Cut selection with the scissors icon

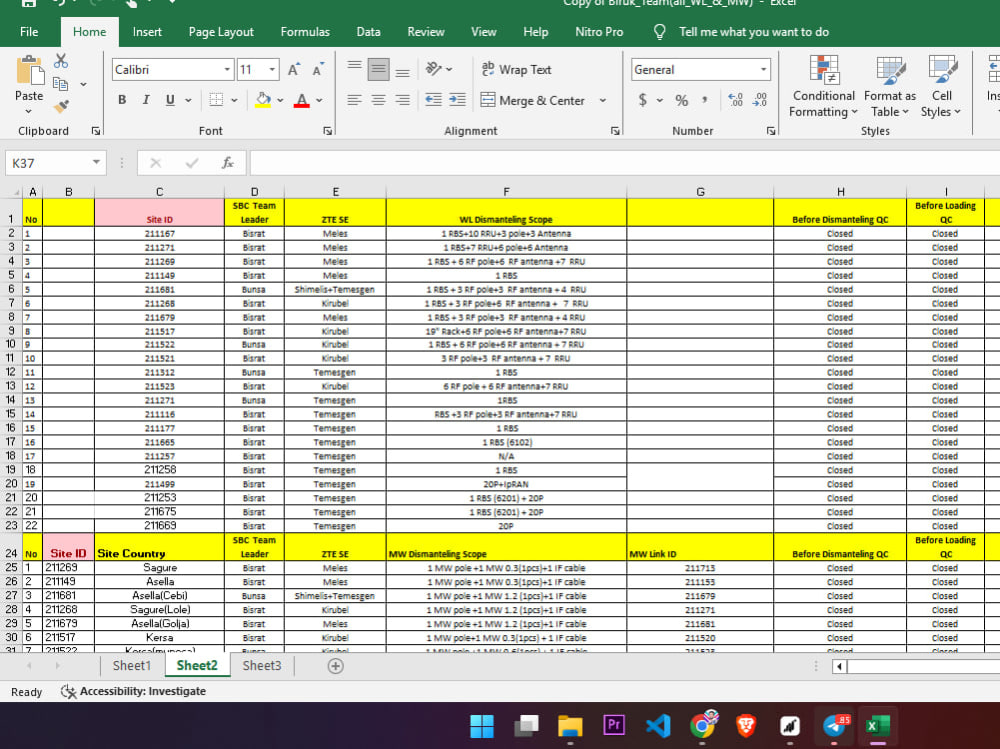tap(61, 61)
